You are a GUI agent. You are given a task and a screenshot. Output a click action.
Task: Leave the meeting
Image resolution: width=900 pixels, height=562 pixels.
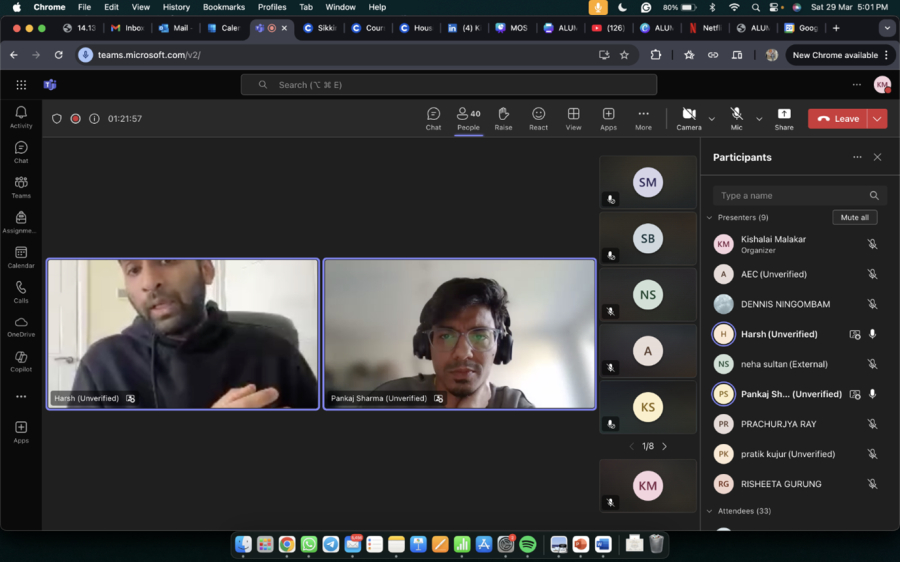point(837,119)
